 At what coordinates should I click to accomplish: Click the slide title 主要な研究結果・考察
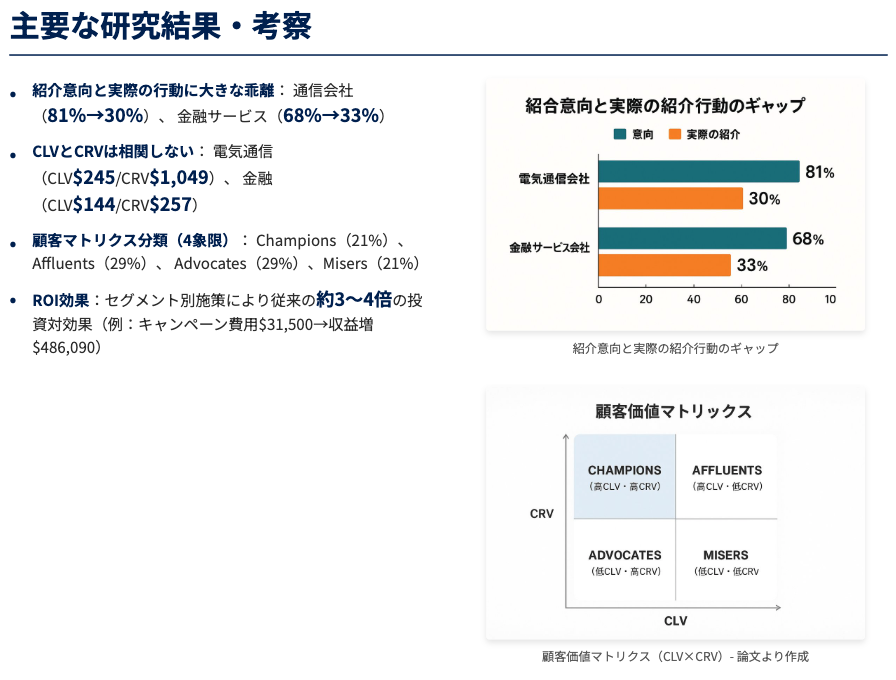click(x=161, y=26)
